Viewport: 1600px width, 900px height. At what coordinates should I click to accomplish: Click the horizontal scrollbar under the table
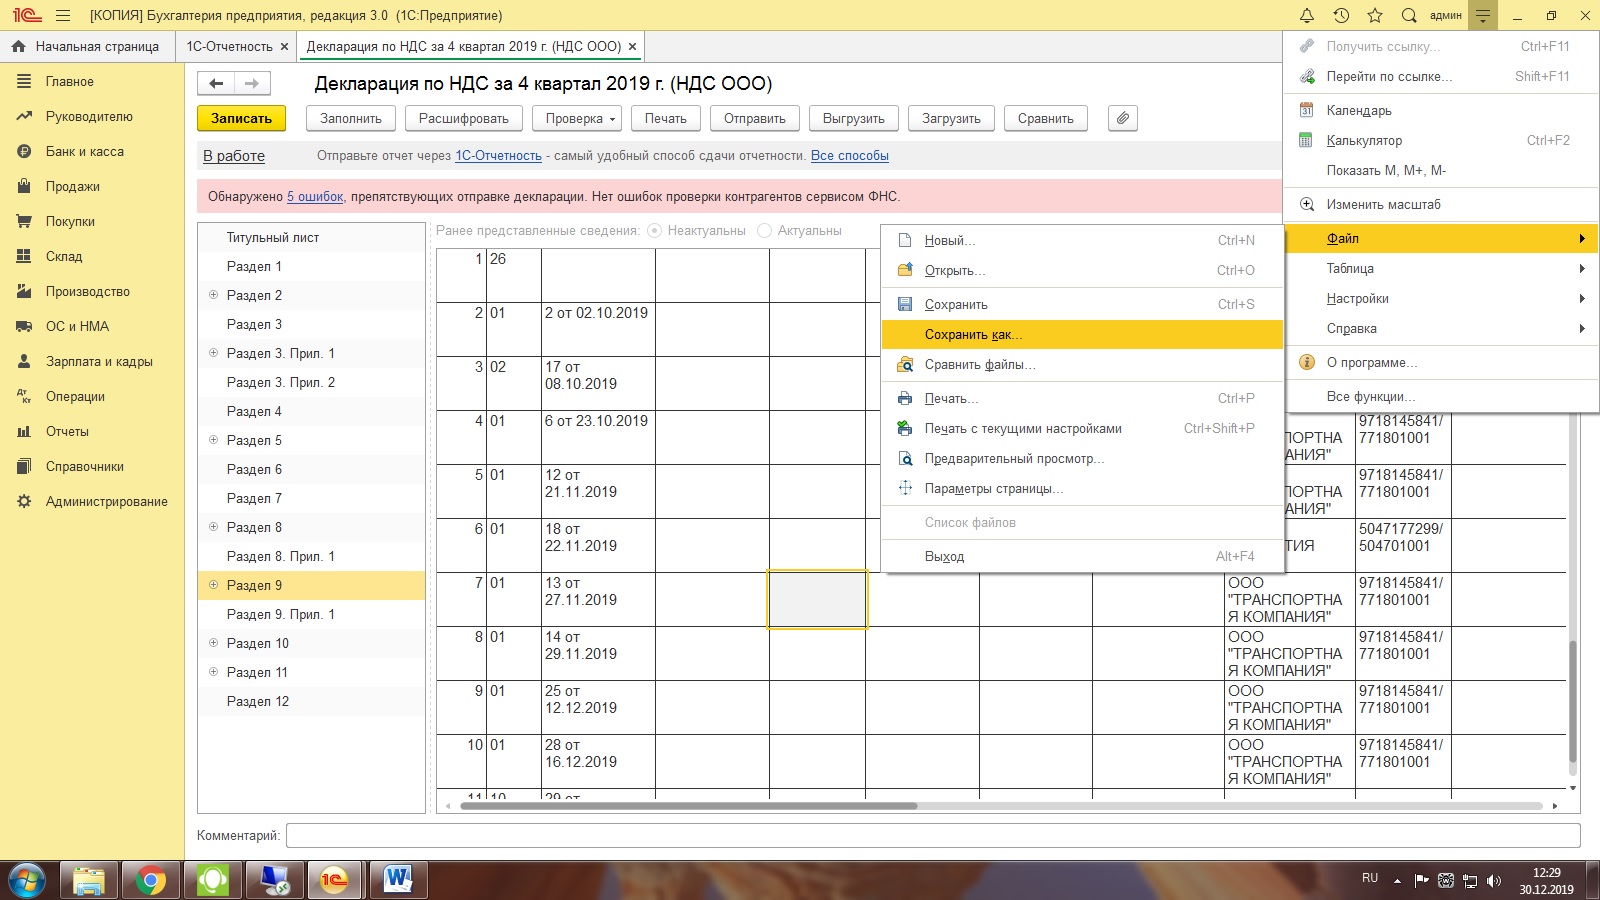(x=688, y=806)
